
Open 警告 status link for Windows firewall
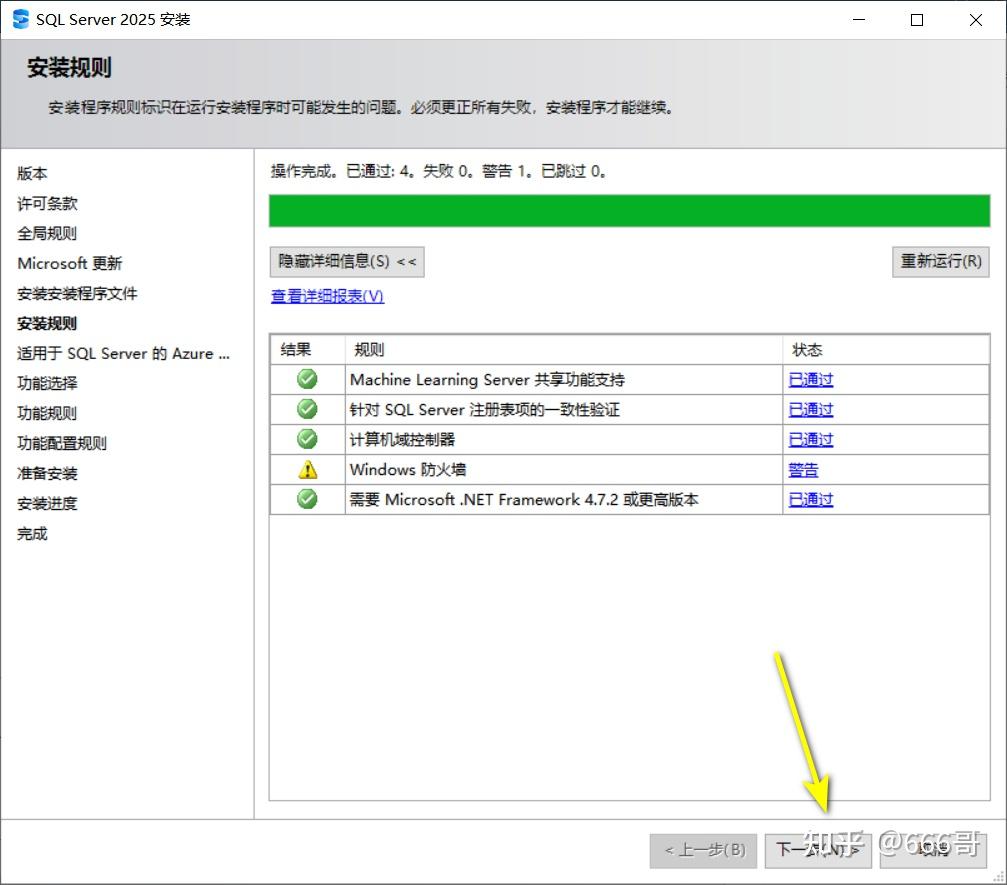[803, 470]
